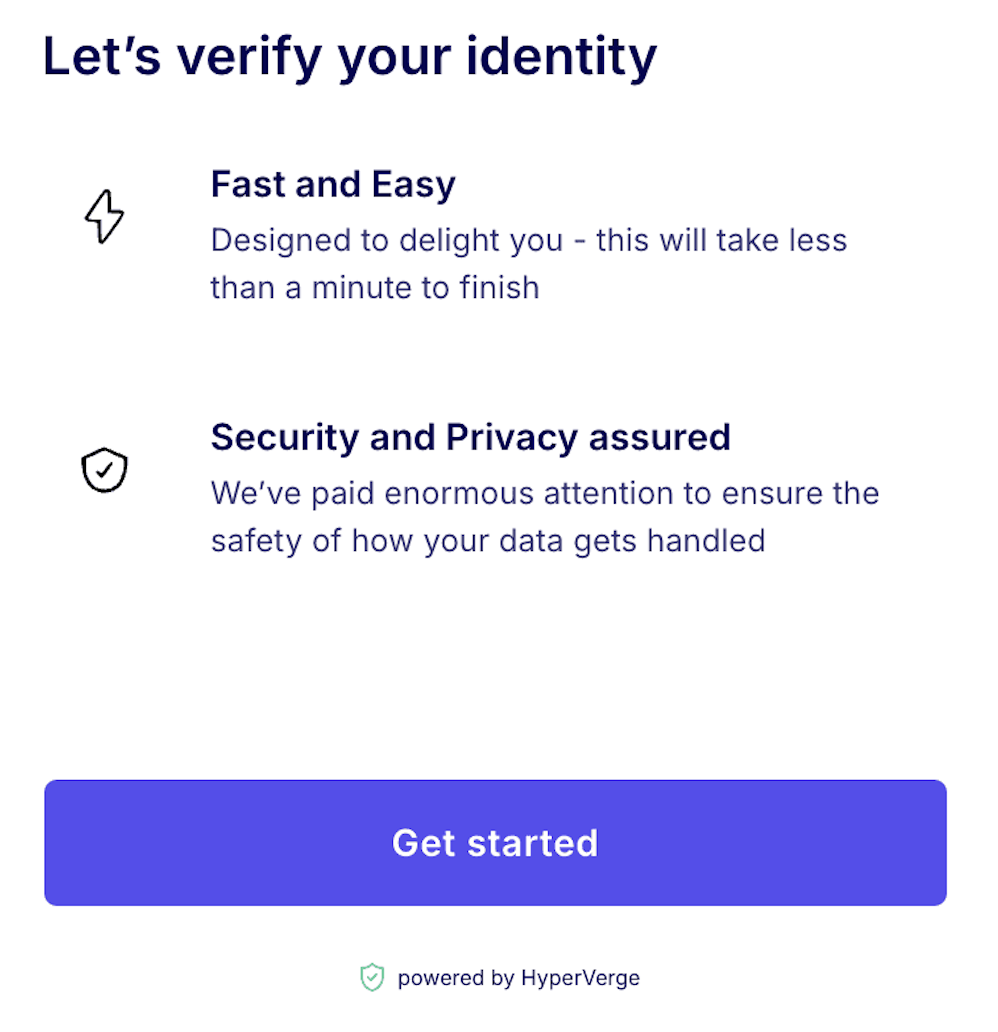Click the "than a minute to finish" line

pos(375,288)
